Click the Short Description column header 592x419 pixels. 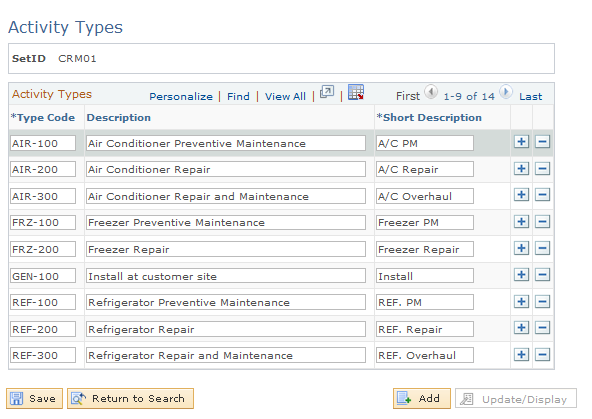429,117
